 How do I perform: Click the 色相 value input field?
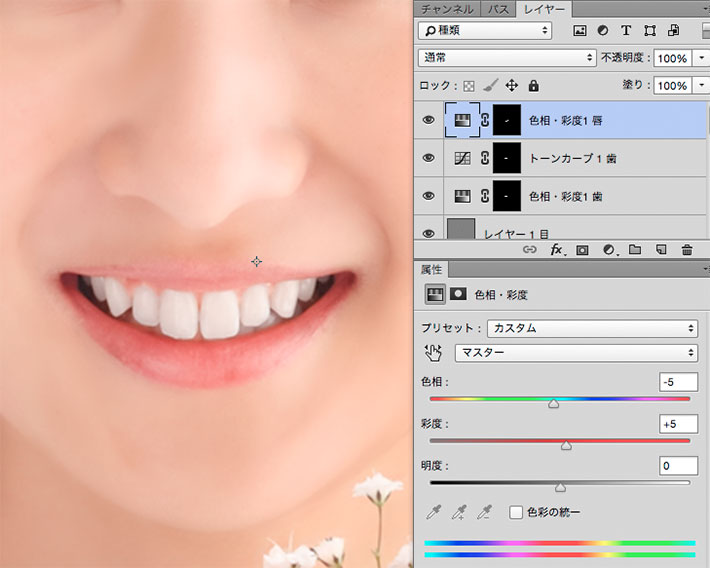tap(678, 382)
